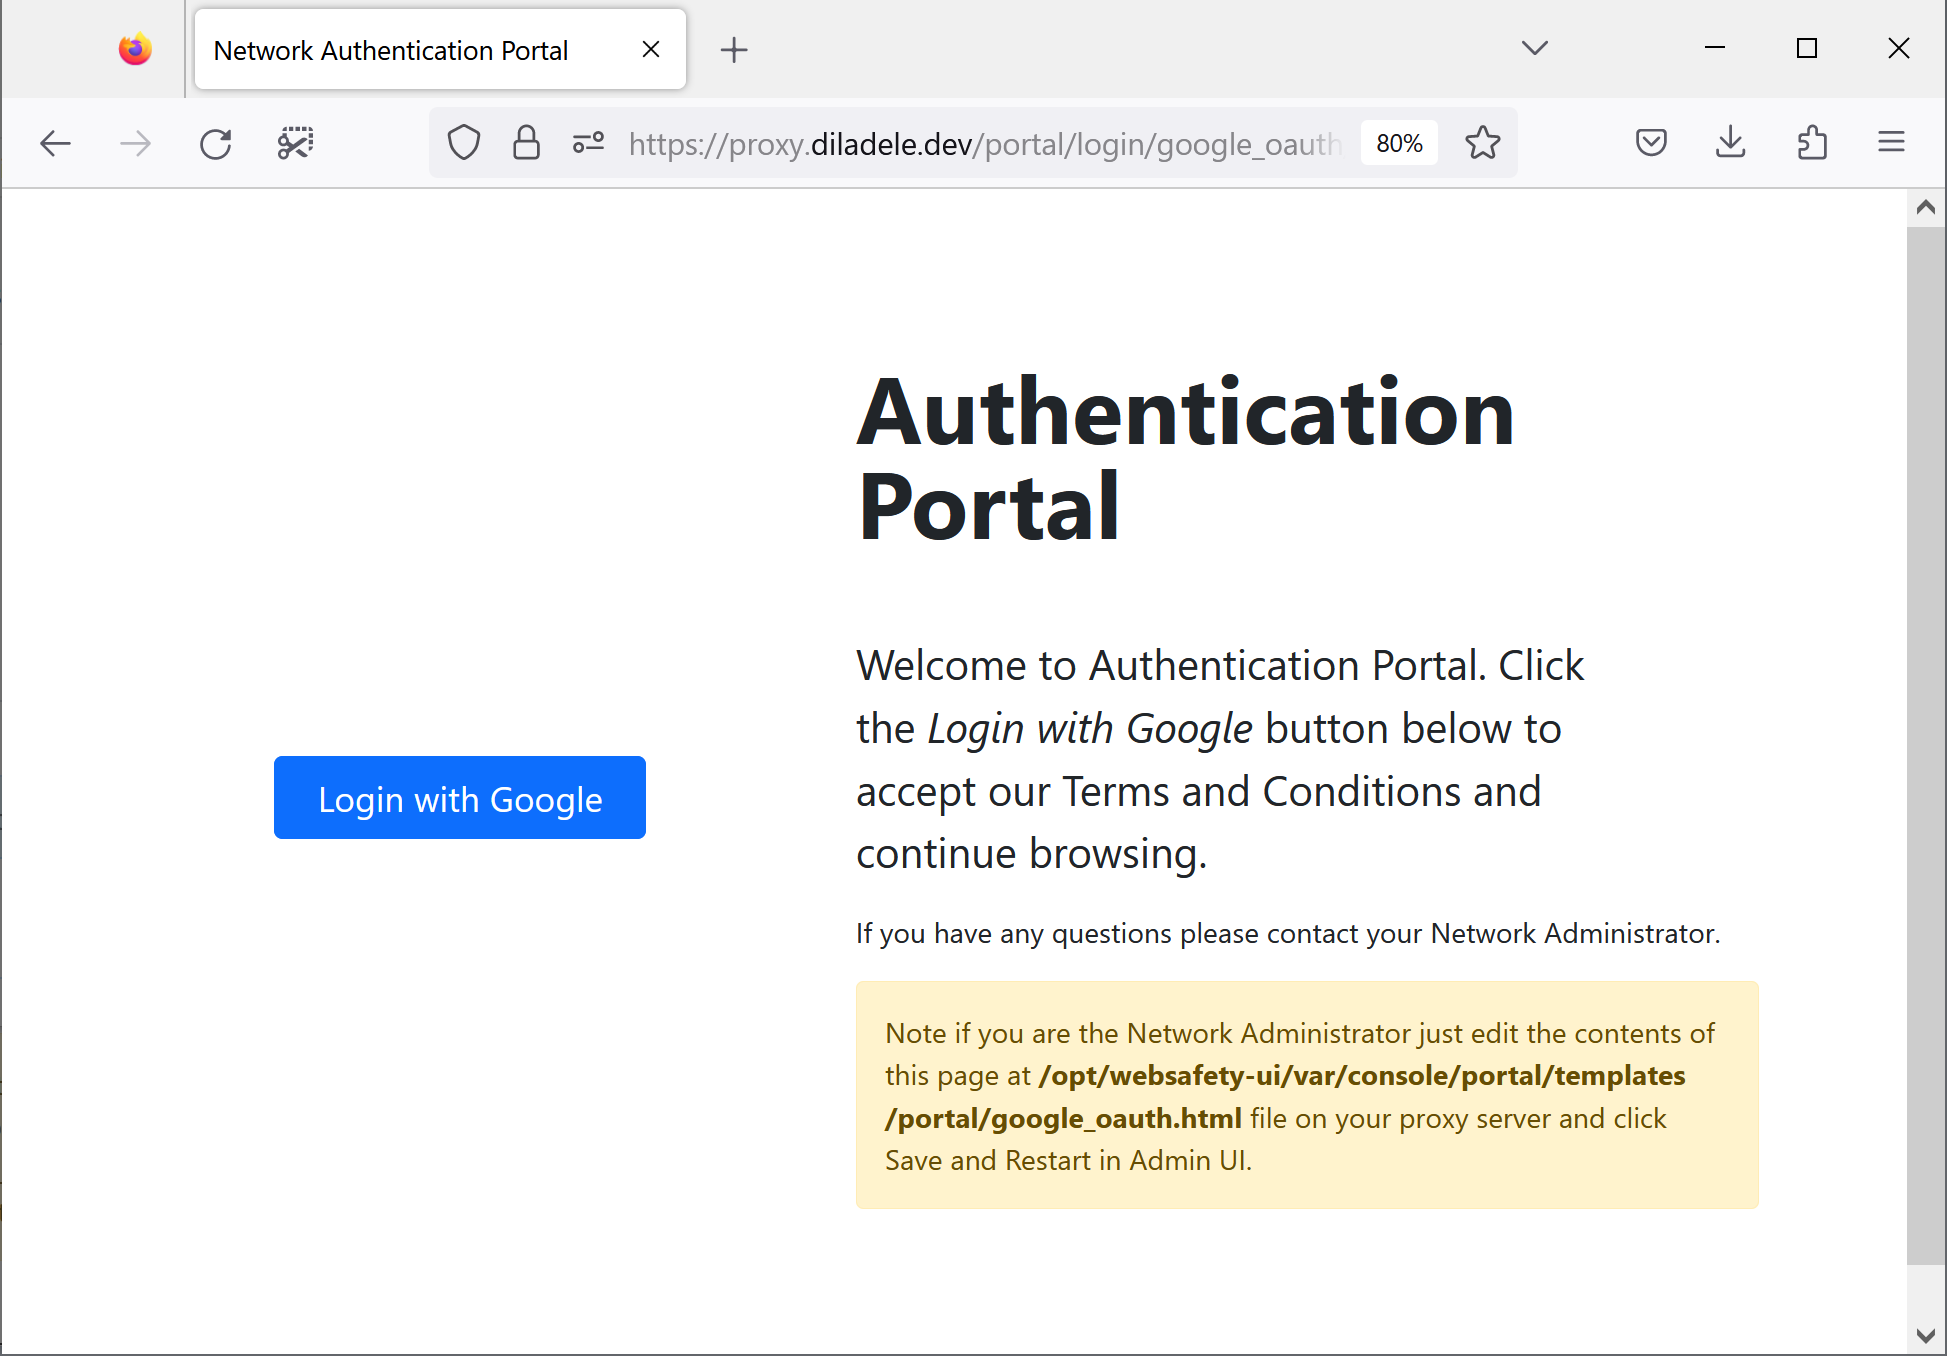1947x1356 pixels.
Task: Click the bold template path /opt/websafety-ui/var/console/portal/templates
Action: click(x=1362, y=1076)
